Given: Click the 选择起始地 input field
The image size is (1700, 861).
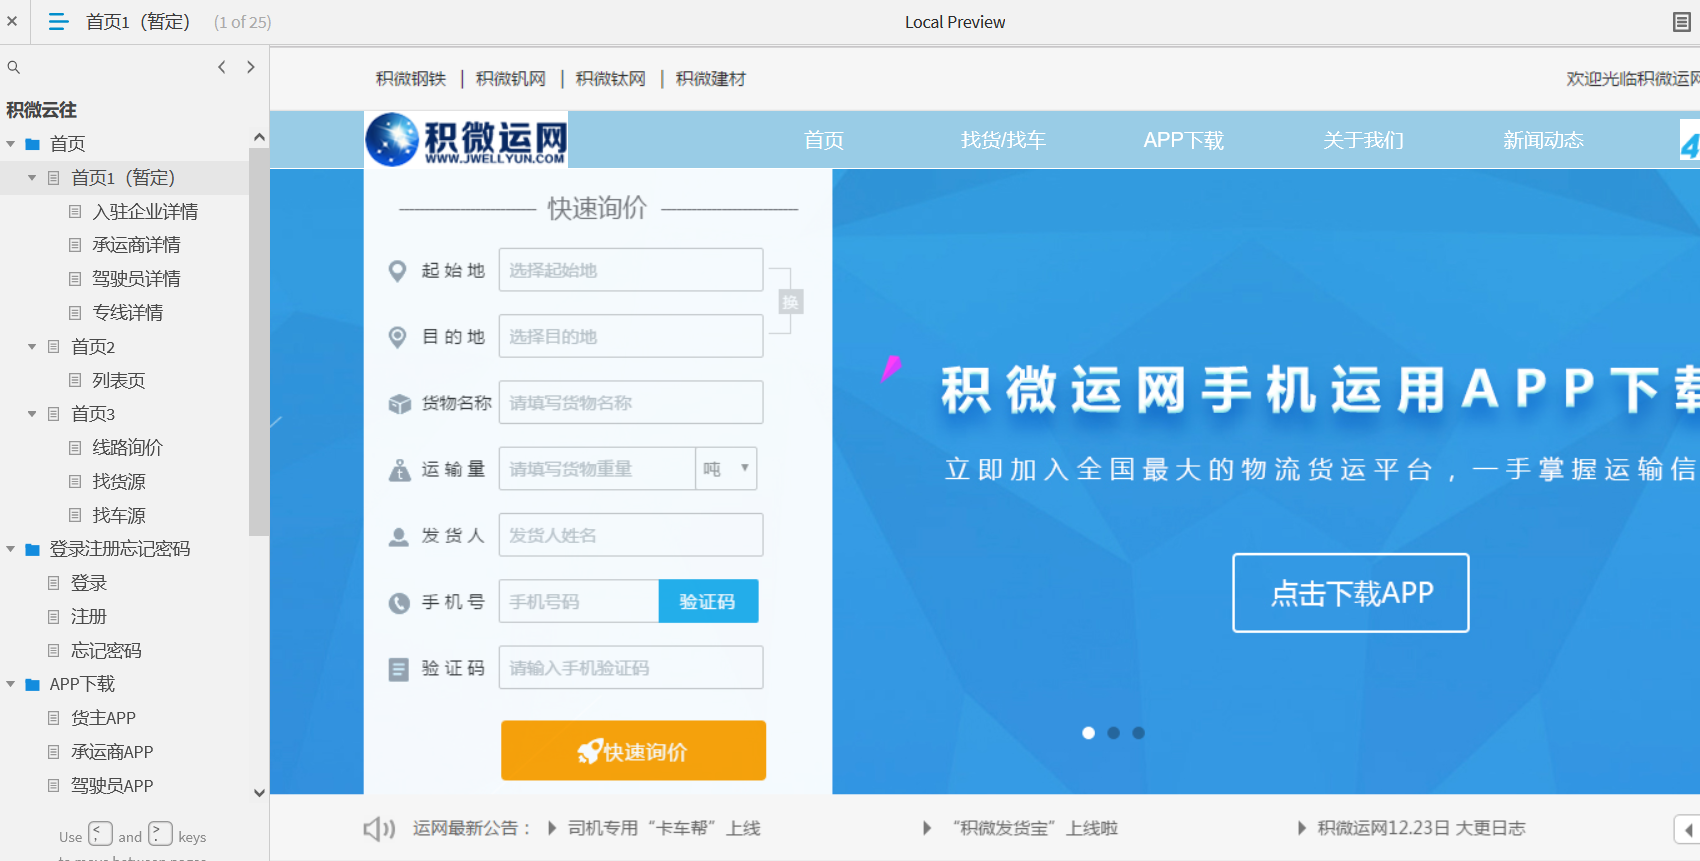Looking at the screenshot, I should point(631,270).
